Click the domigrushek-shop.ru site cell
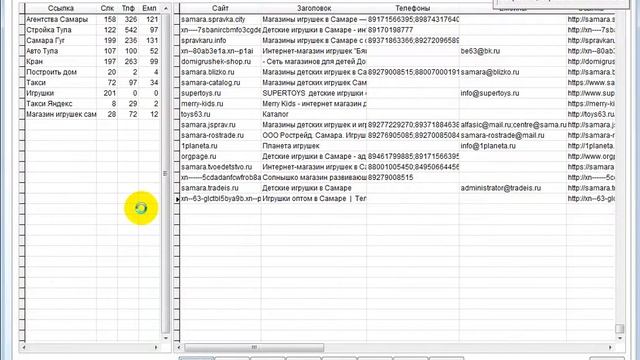Screen dimensions: 640x360 (220, 62)
